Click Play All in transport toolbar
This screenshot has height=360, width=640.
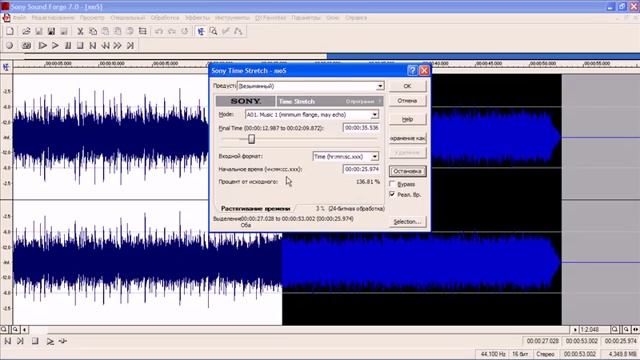(42, 45)
